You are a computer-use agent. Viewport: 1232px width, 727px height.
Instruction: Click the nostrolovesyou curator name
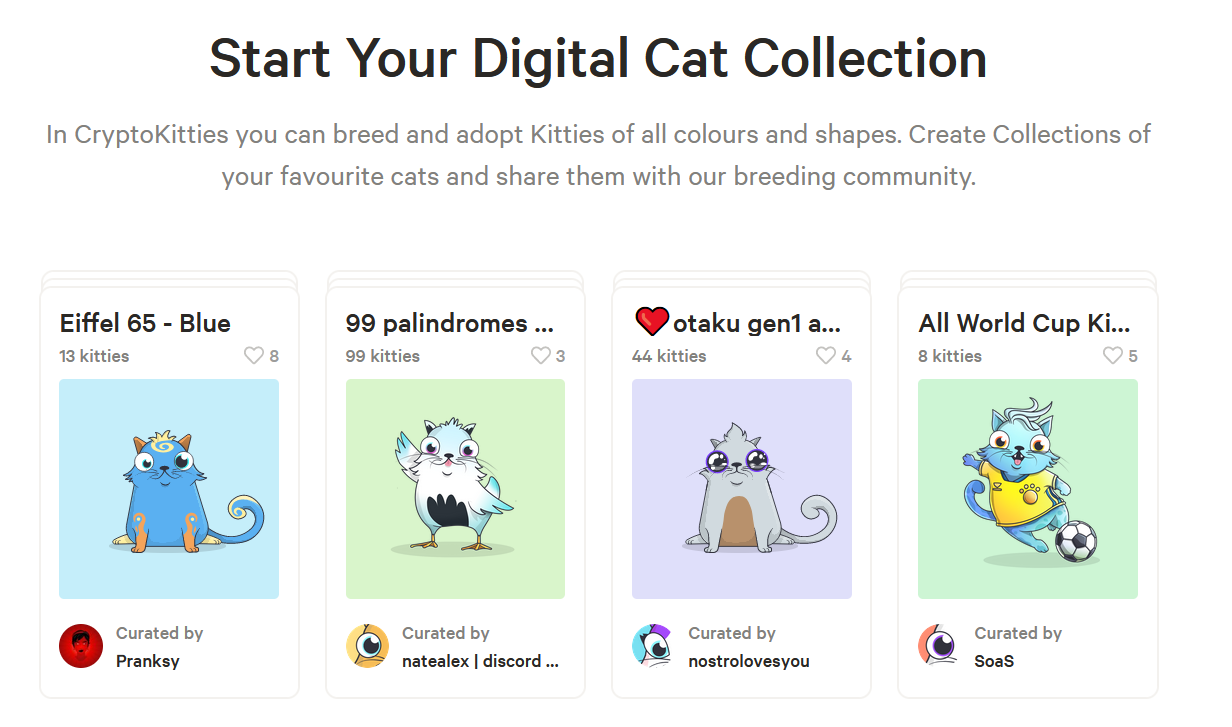[x=748, y=661]
